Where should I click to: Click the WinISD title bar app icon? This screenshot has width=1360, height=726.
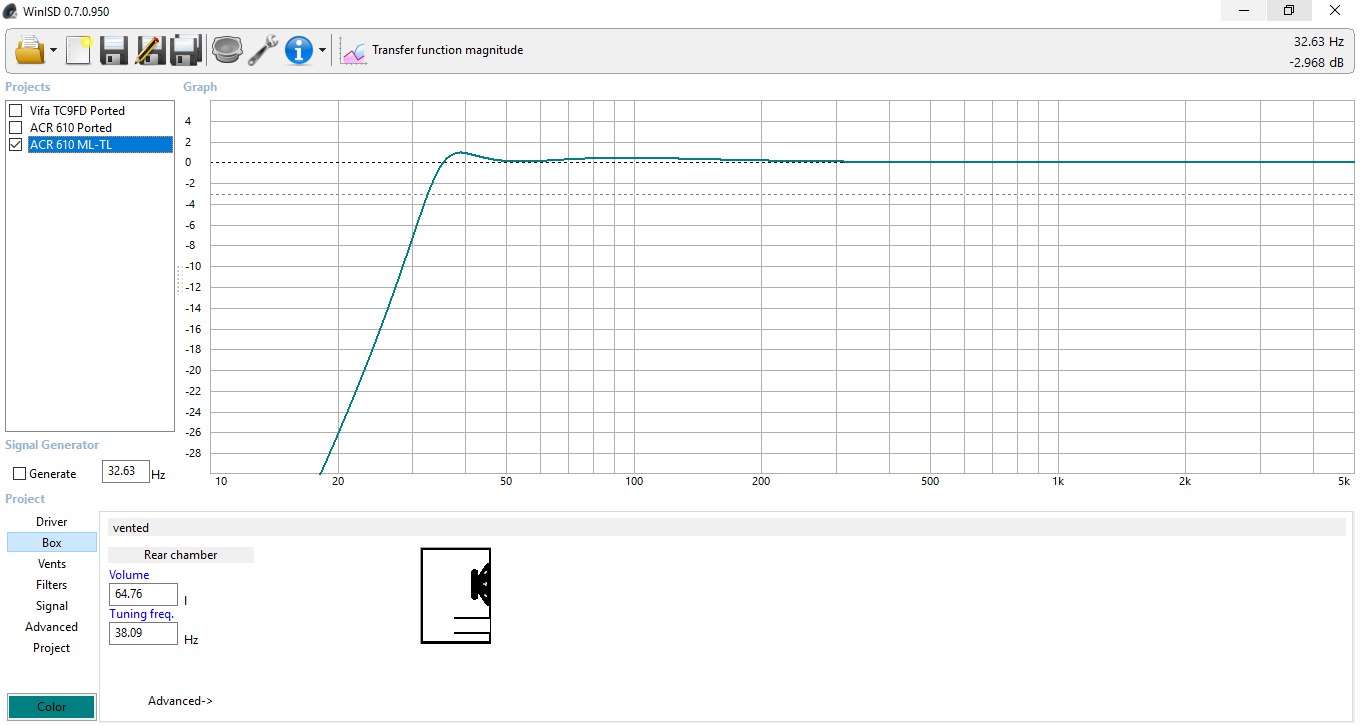click(11, 11)
